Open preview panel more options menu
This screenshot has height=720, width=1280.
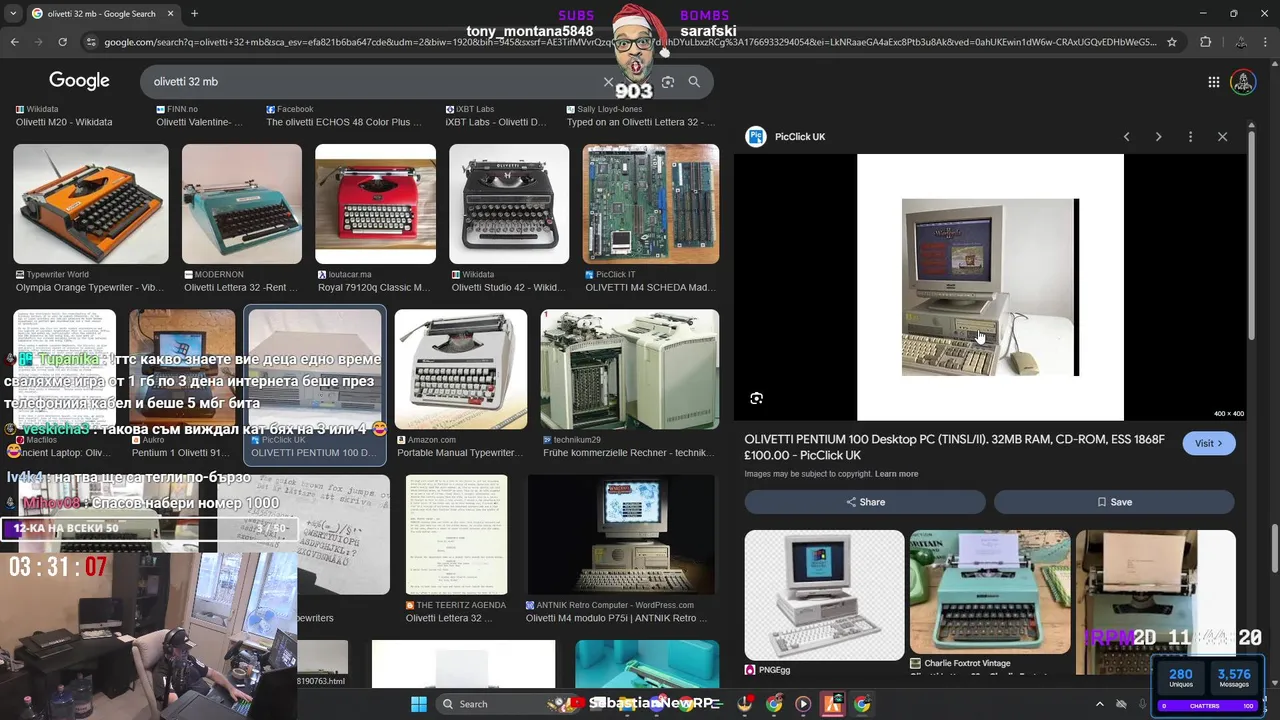click(1190, 137)
